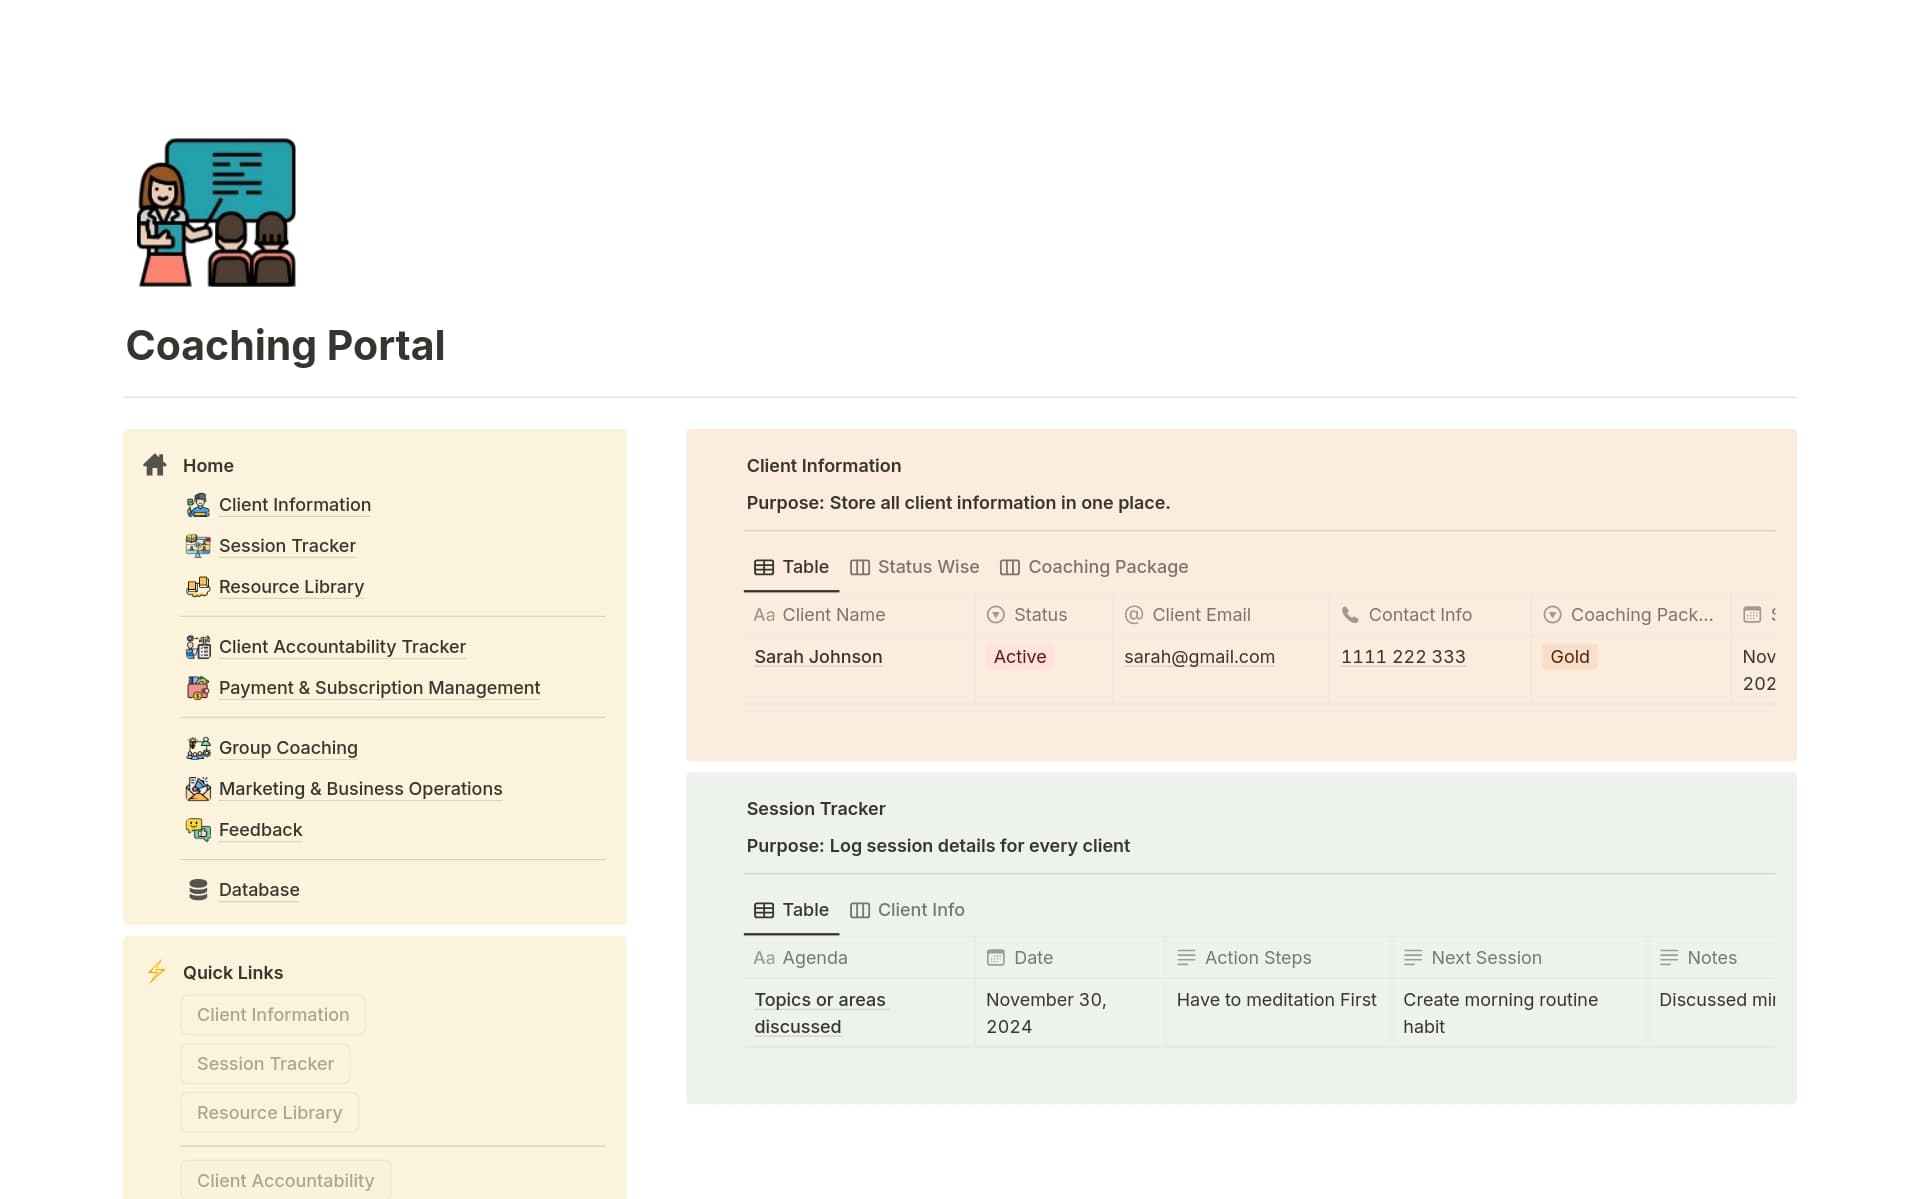
Task: Click the Payment & Subscription Management icon
Action: tap(197, 688)
